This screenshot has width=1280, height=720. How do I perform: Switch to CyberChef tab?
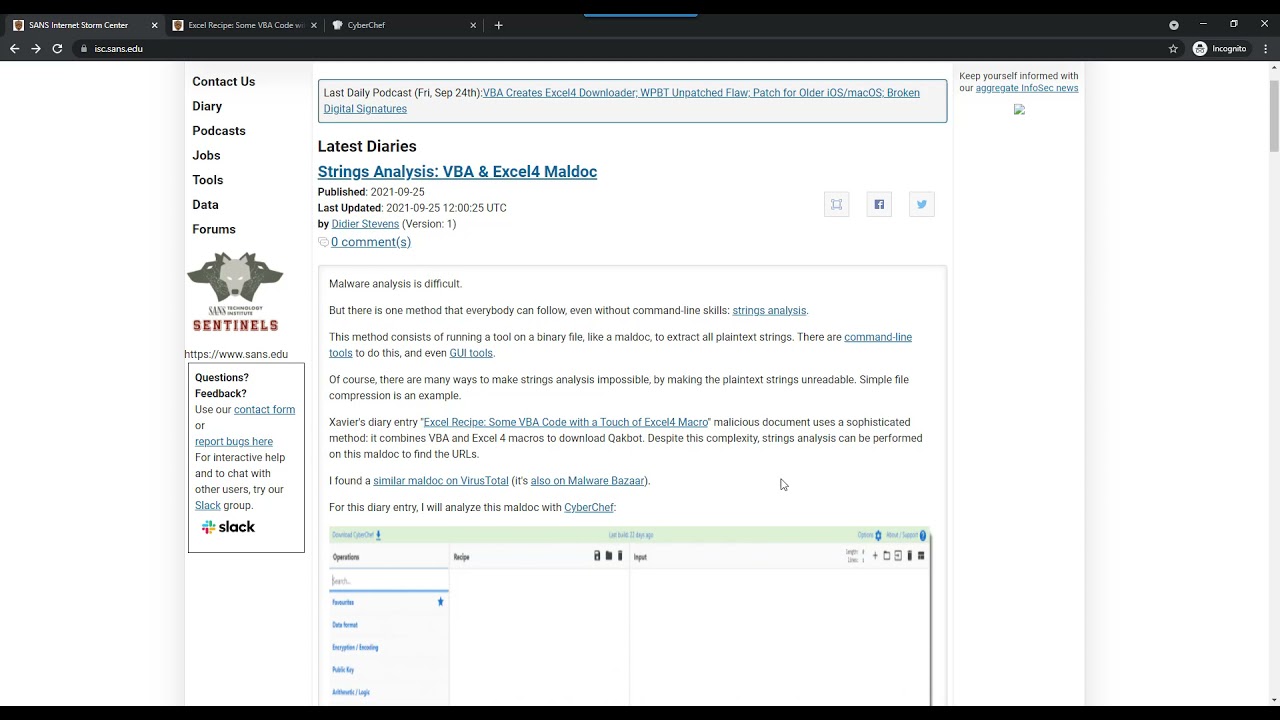(404, 25)
